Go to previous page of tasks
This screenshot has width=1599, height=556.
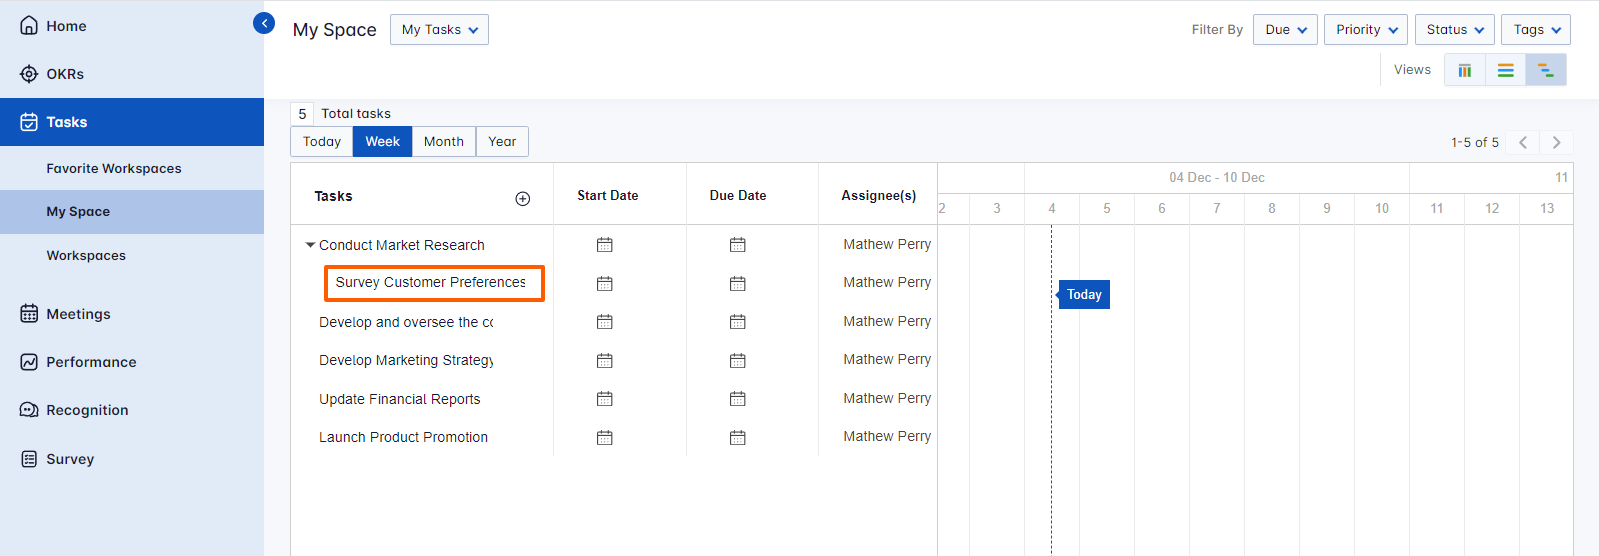tap(1523, 142)
